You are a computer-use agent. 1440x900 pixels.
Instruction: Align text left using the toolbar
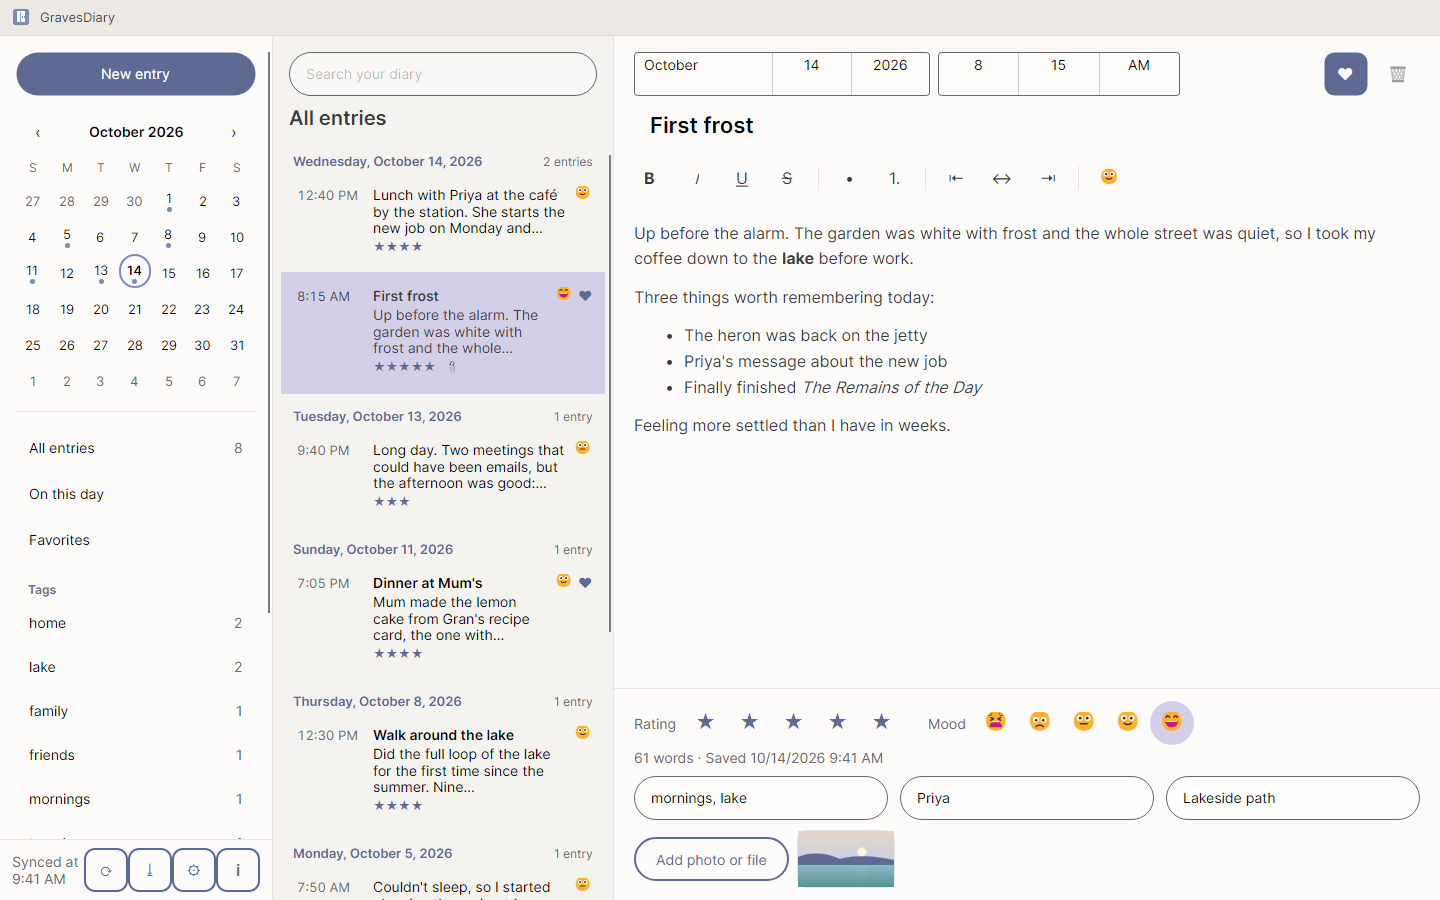[956, 178]
